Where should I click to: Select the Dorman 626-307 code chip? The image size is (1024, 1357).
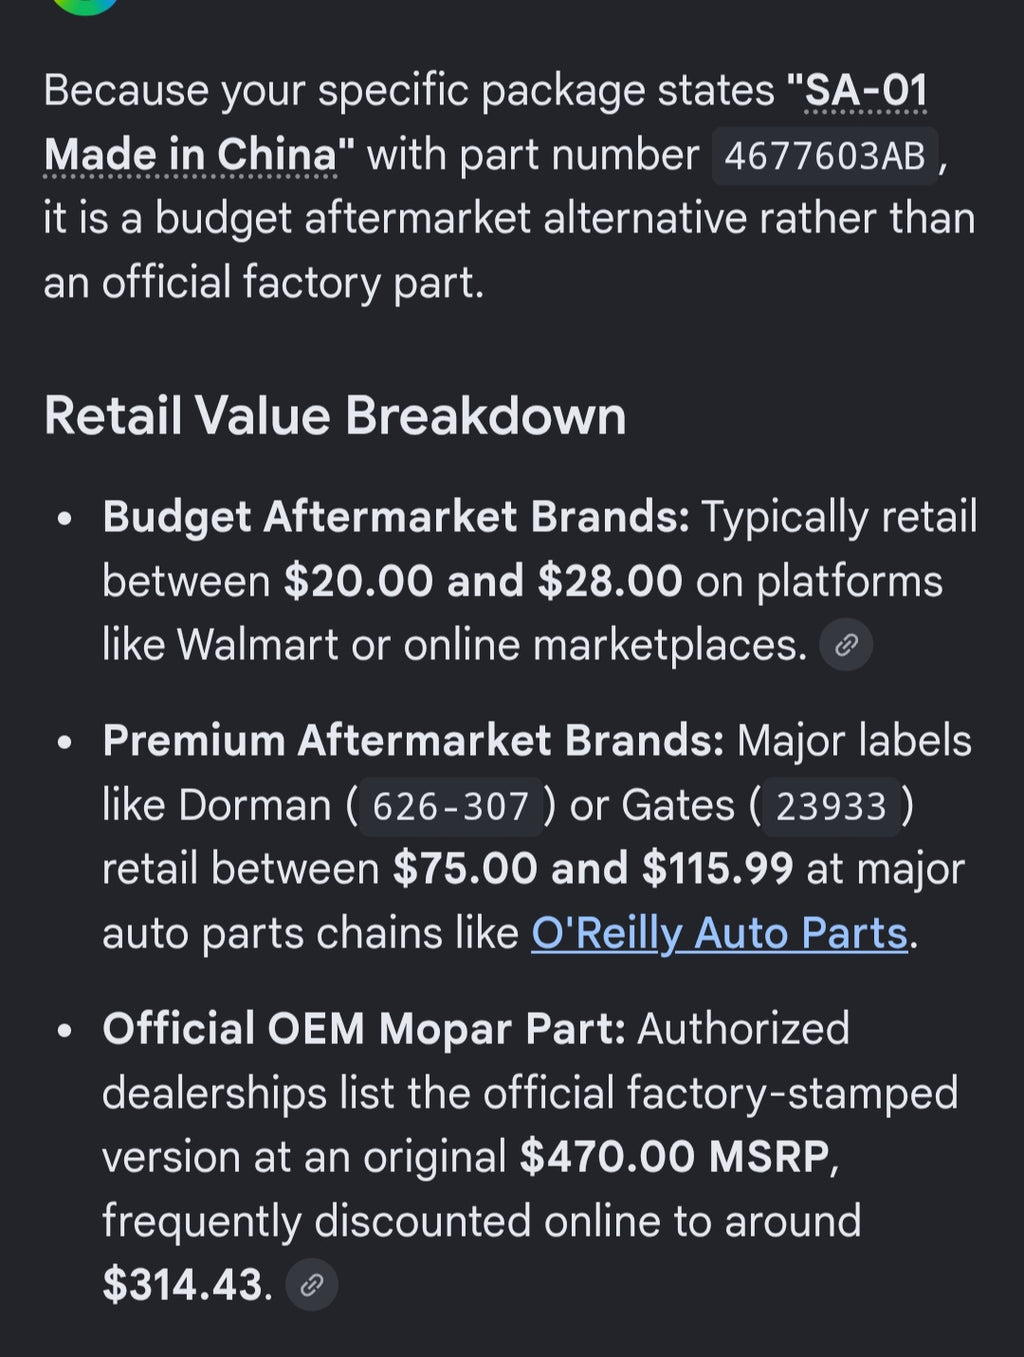point(450,806)
